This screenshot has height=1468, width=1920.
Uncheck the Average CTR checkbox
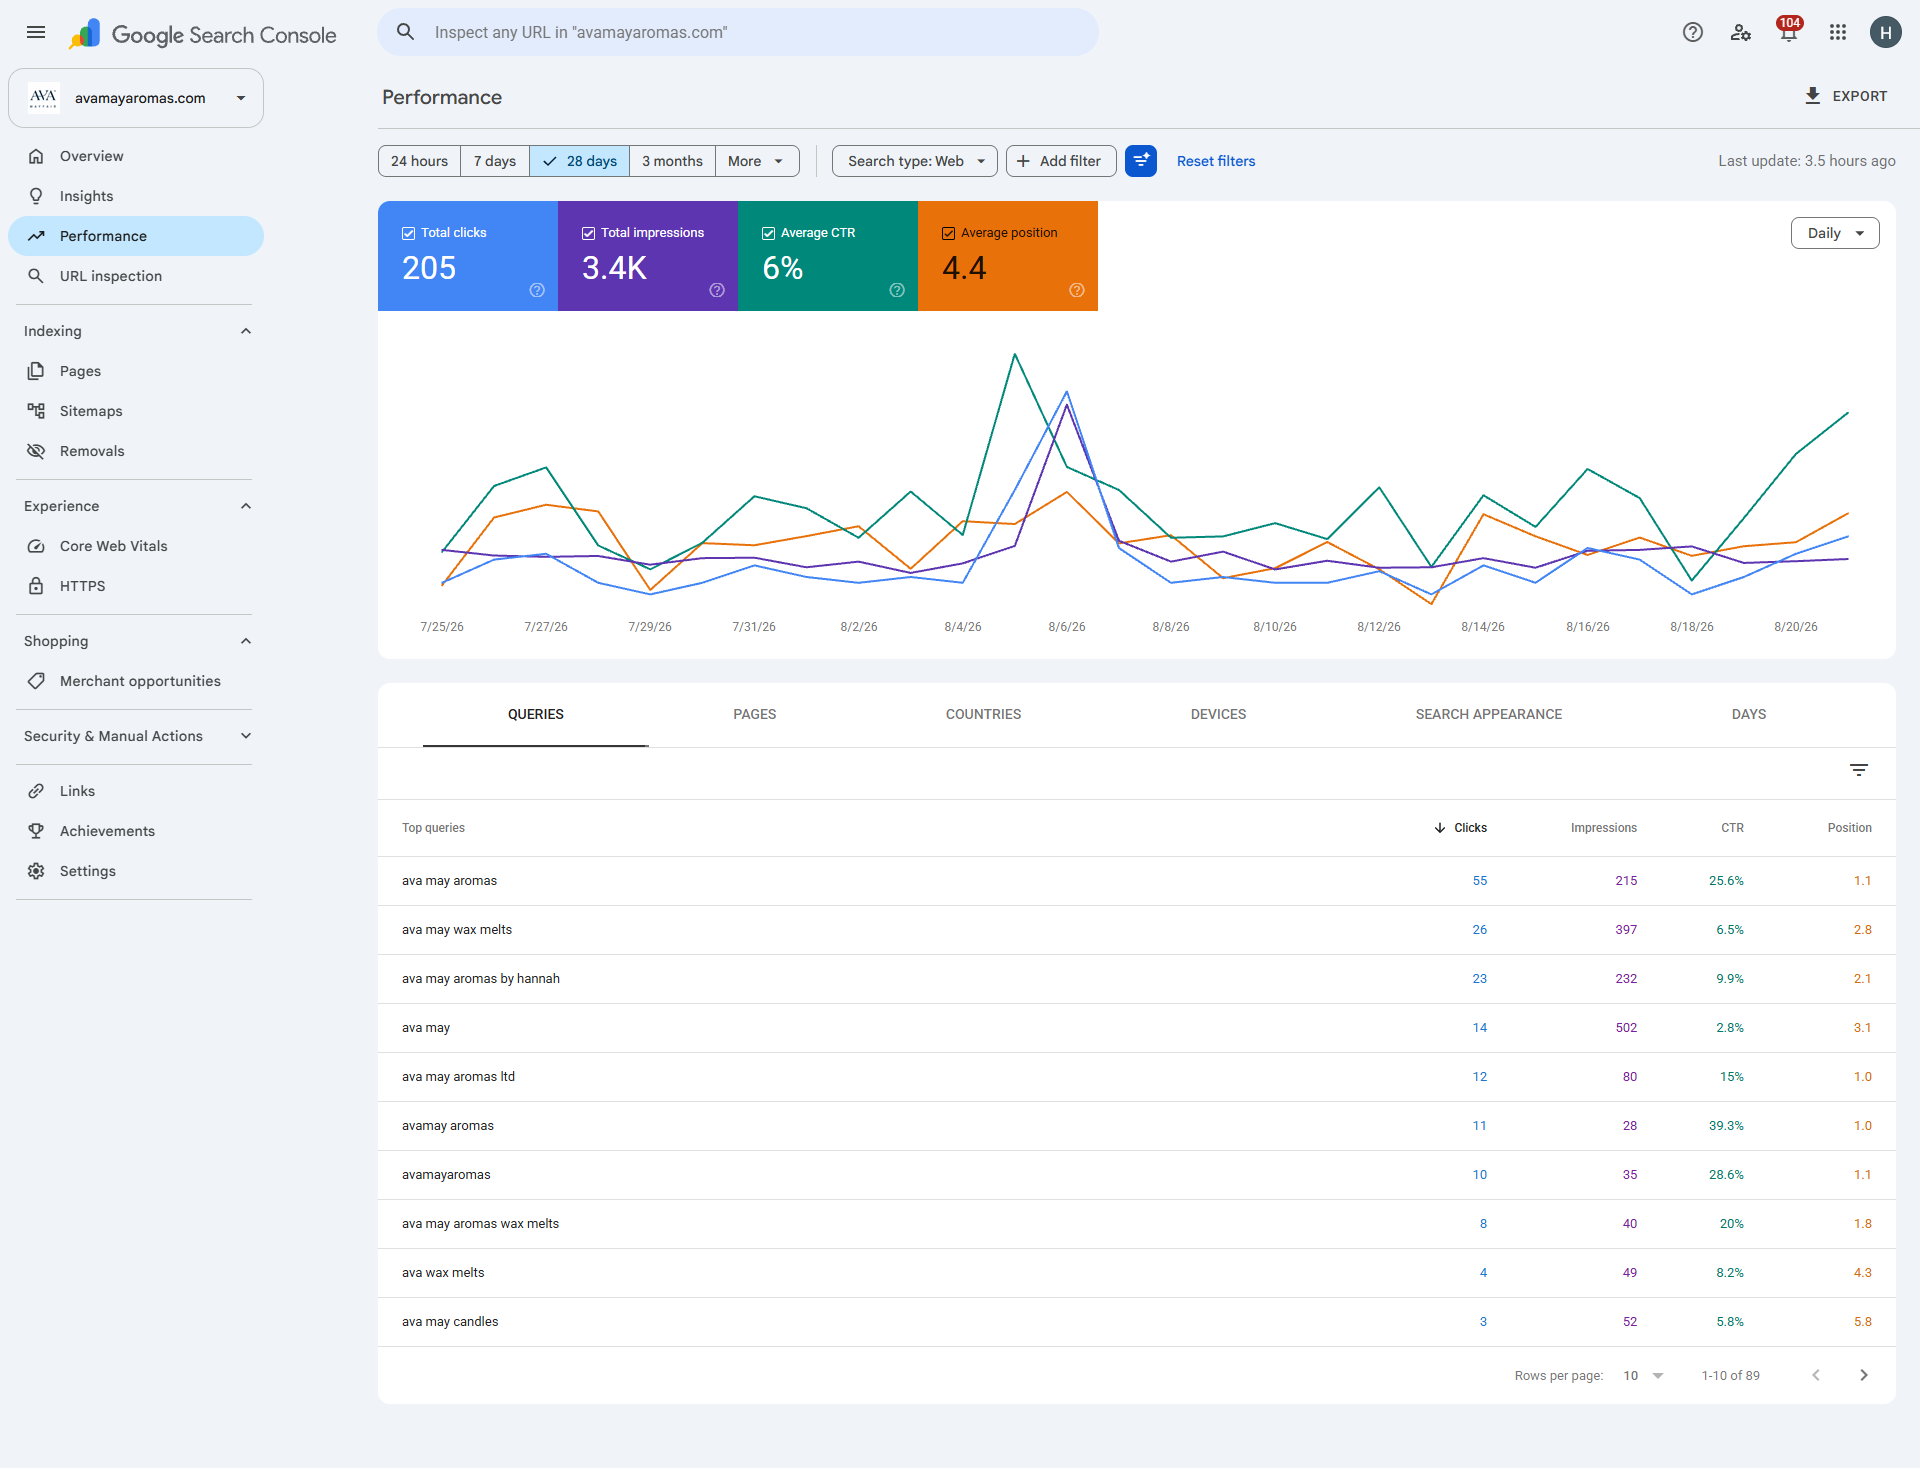[768, 233]
